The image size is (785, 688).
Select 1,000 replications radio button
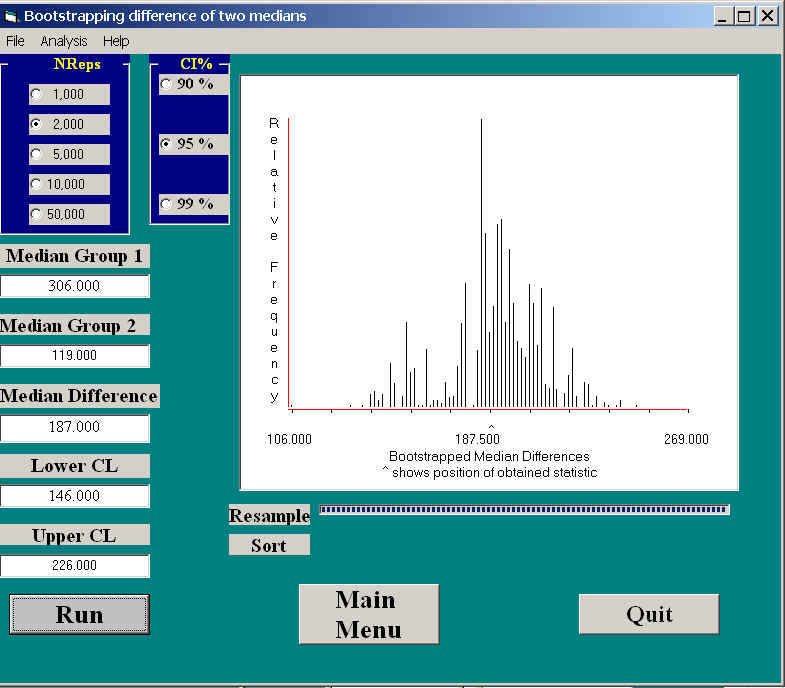tap(37, 95)
